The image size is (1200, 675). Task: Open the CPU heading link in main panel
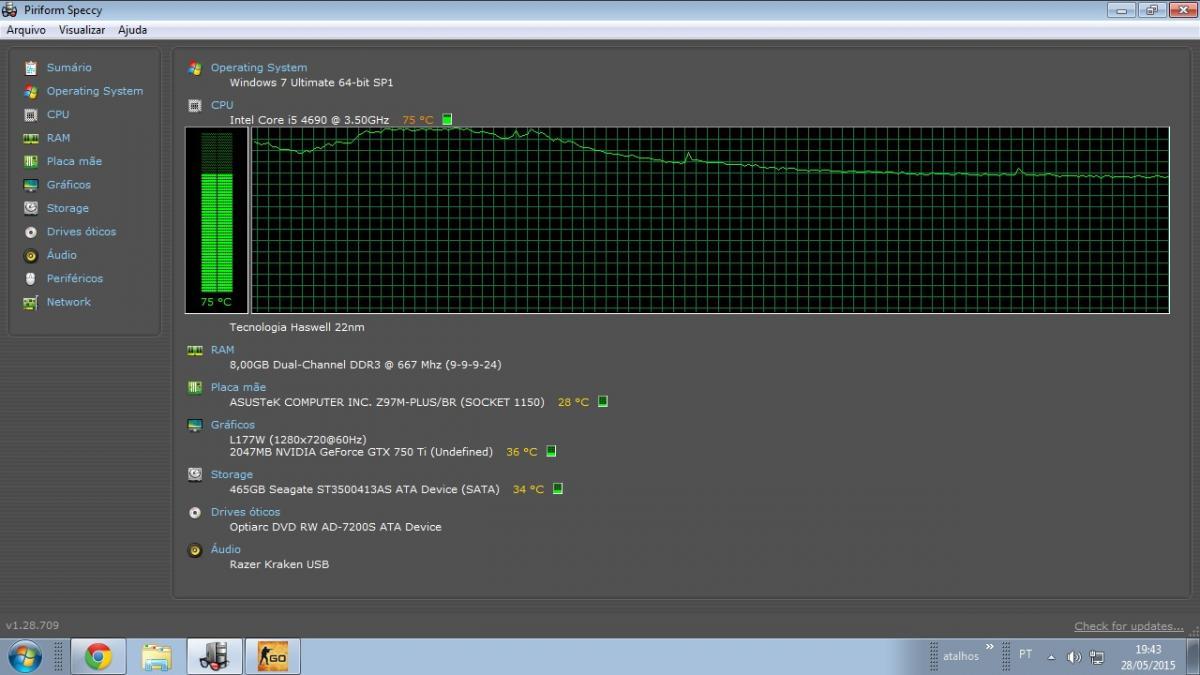tap(222, 105)
